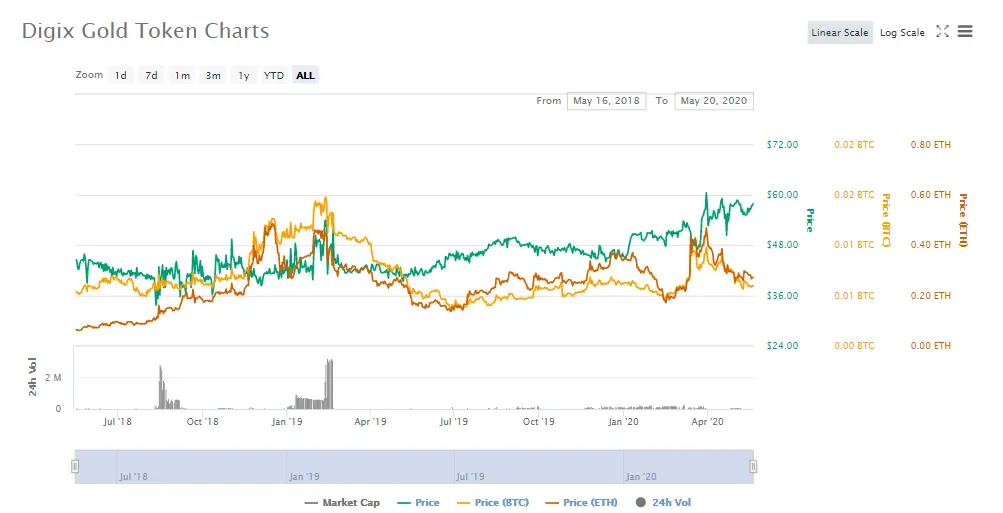Toggle Market Cap series in legend
The image size is (1003, 513).
[x=342, y=503]
